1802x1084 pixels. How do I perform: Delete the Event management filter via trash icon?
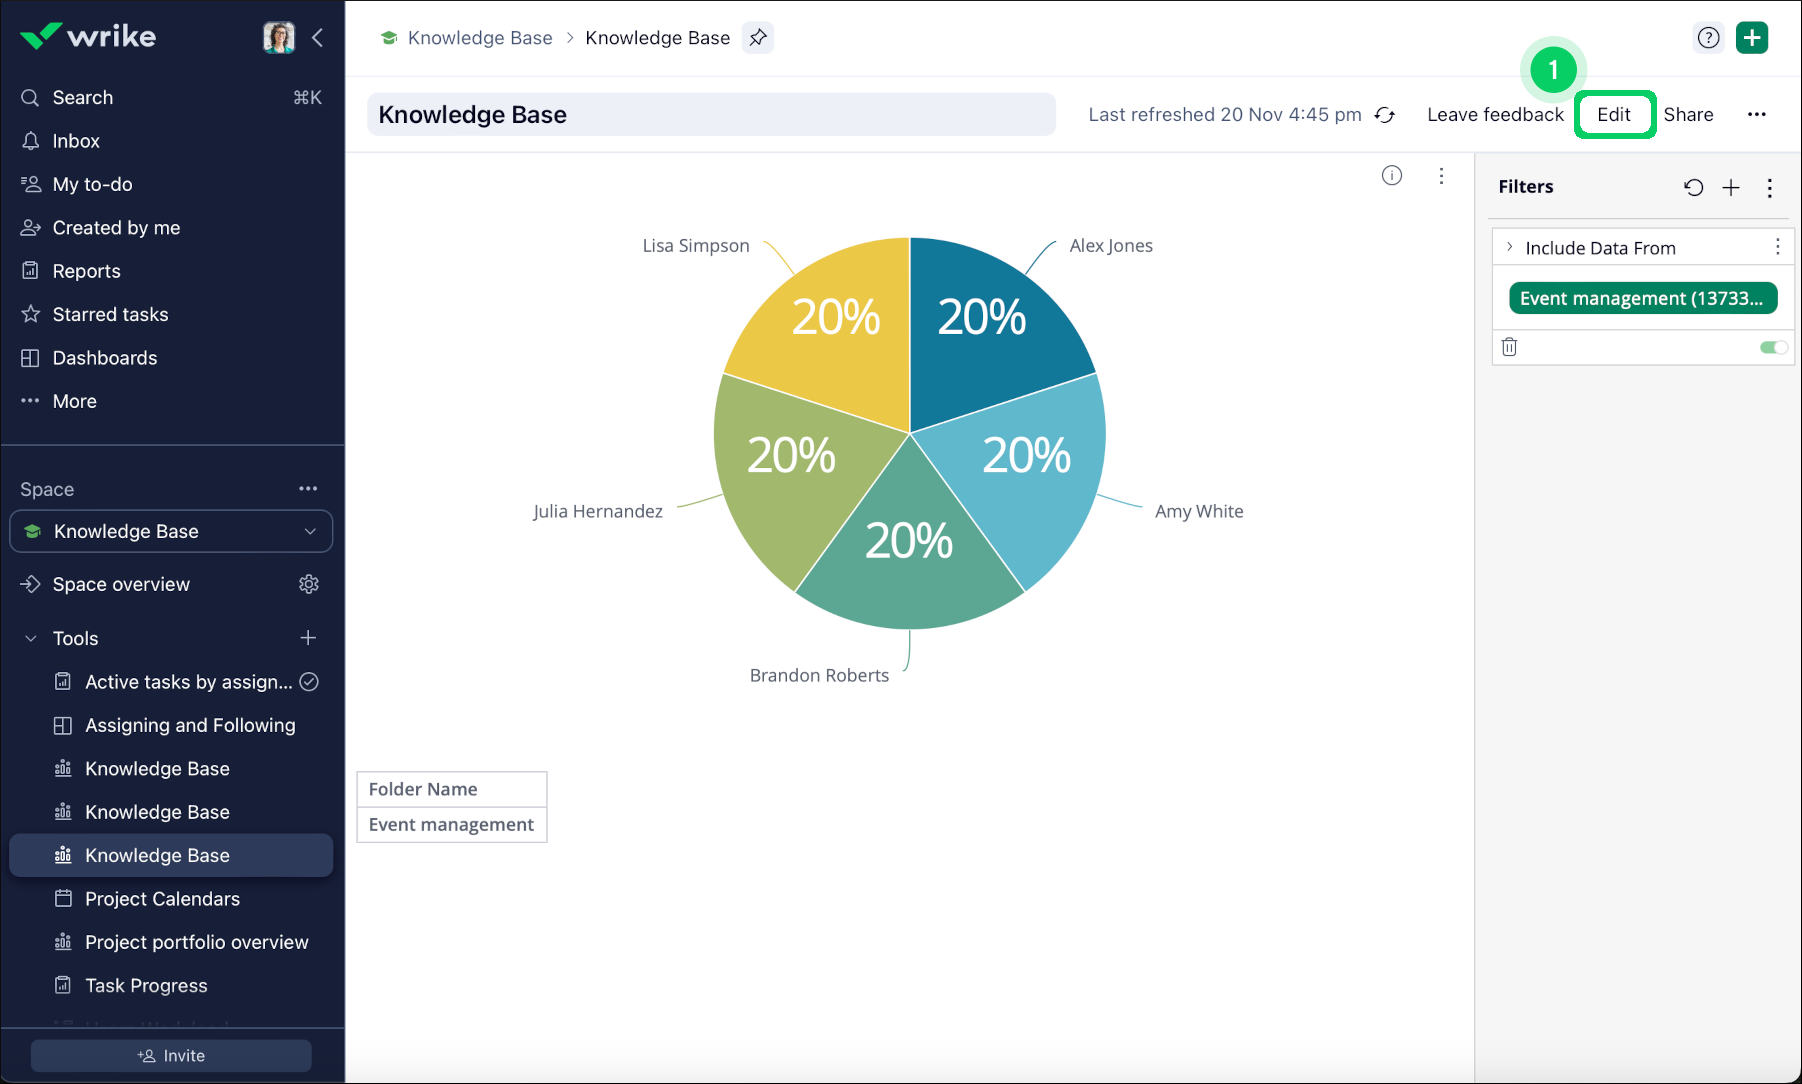click(x=1510, y=347)
